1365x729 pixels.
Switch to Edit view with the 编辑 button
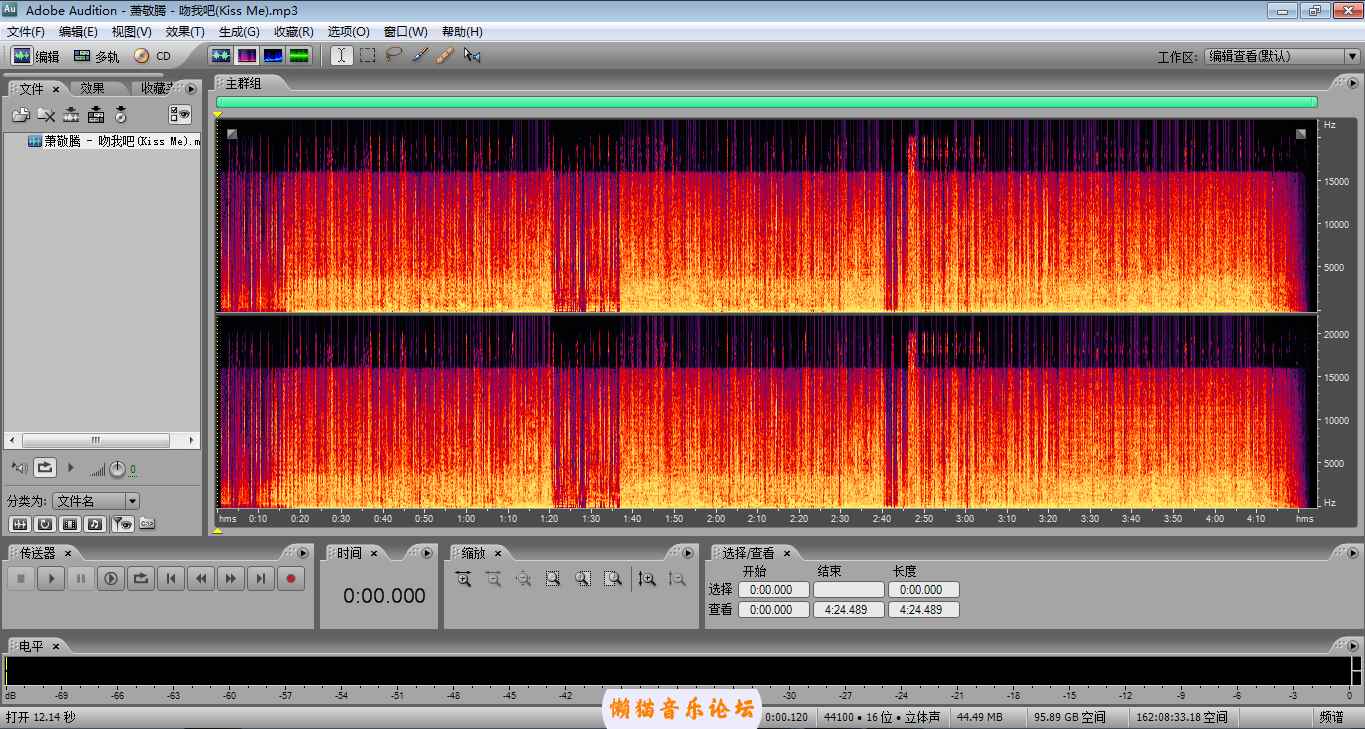point(35,56)
